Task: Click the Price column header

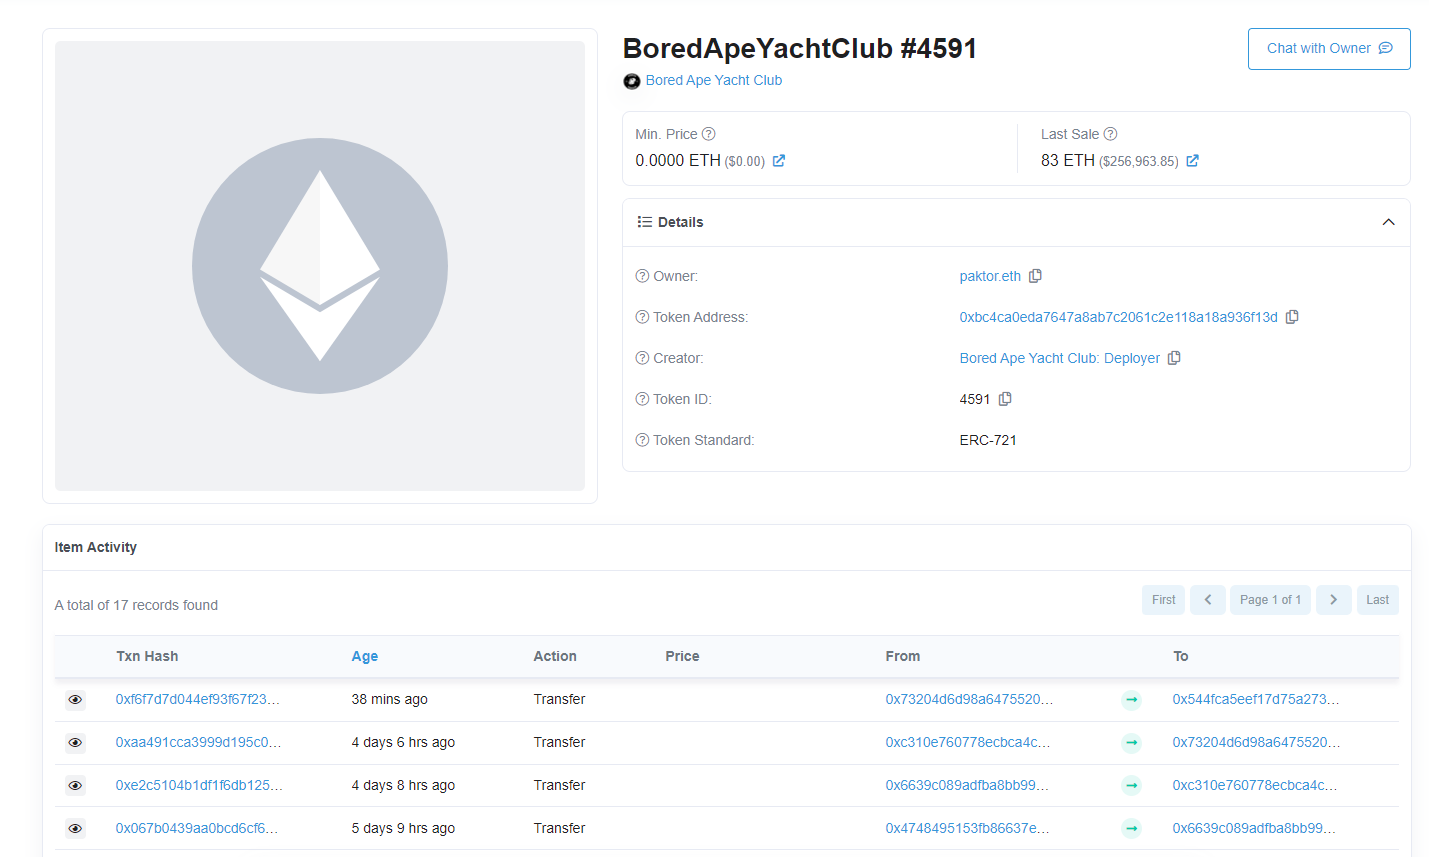Action: click(682, 656)
